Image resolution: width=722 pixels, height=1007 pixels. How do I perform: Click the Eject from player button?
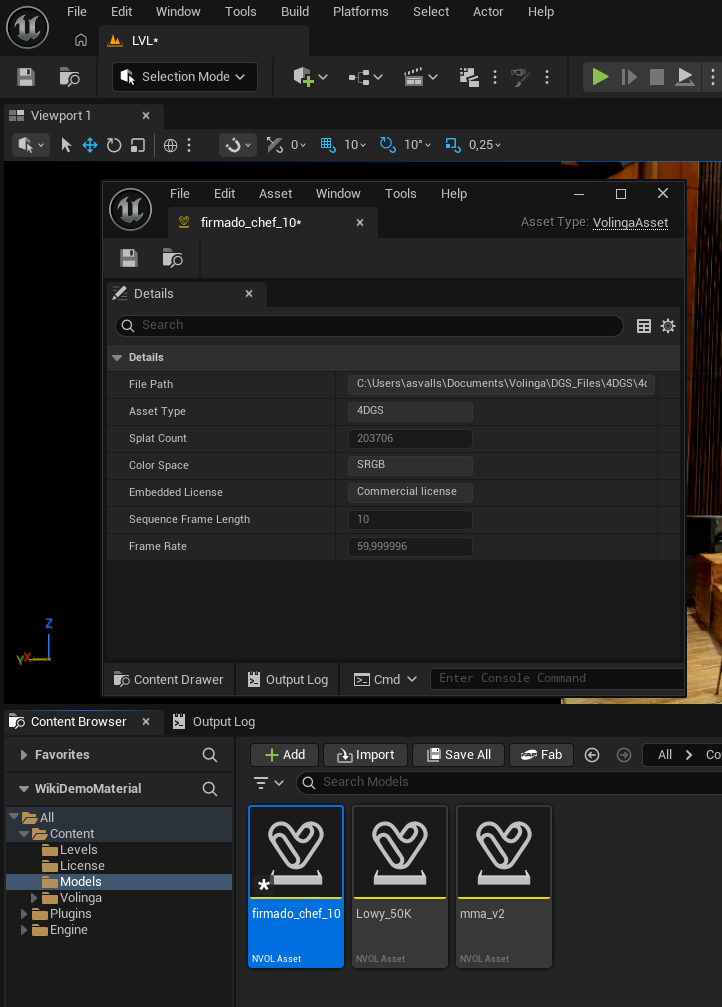685,77
